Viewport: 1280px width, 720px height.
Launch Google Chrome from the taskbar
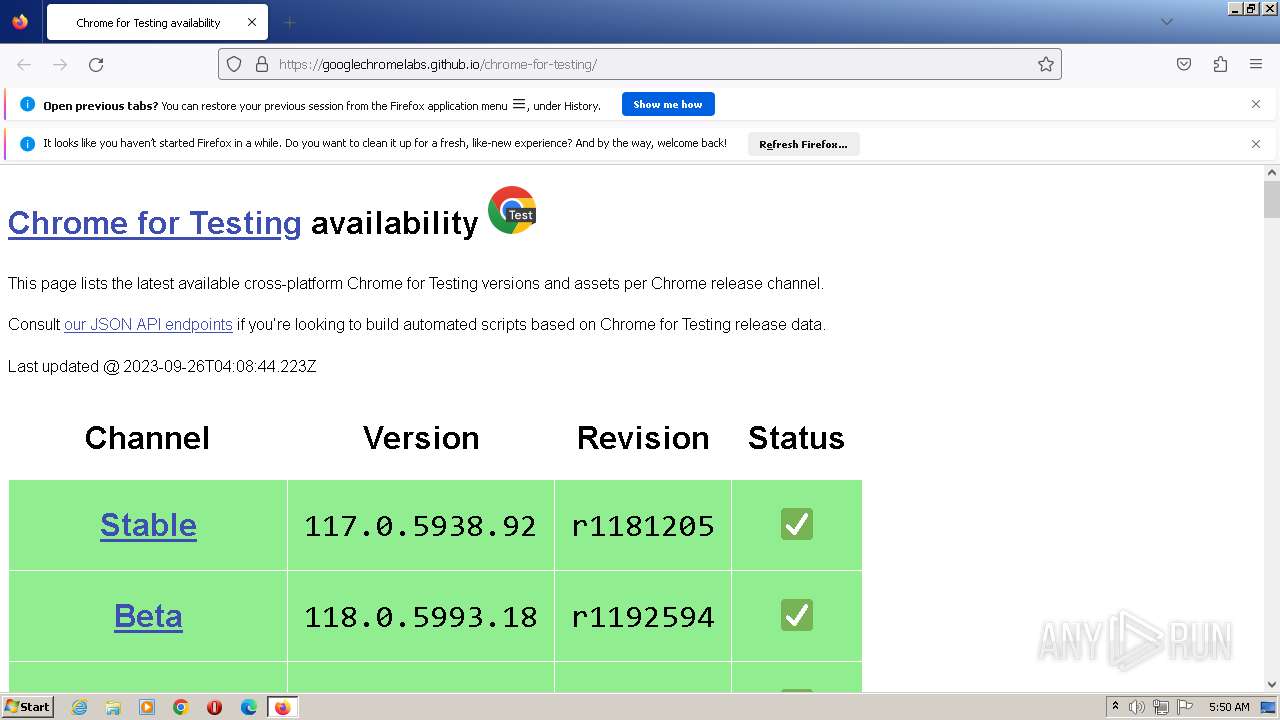point(181,707)
